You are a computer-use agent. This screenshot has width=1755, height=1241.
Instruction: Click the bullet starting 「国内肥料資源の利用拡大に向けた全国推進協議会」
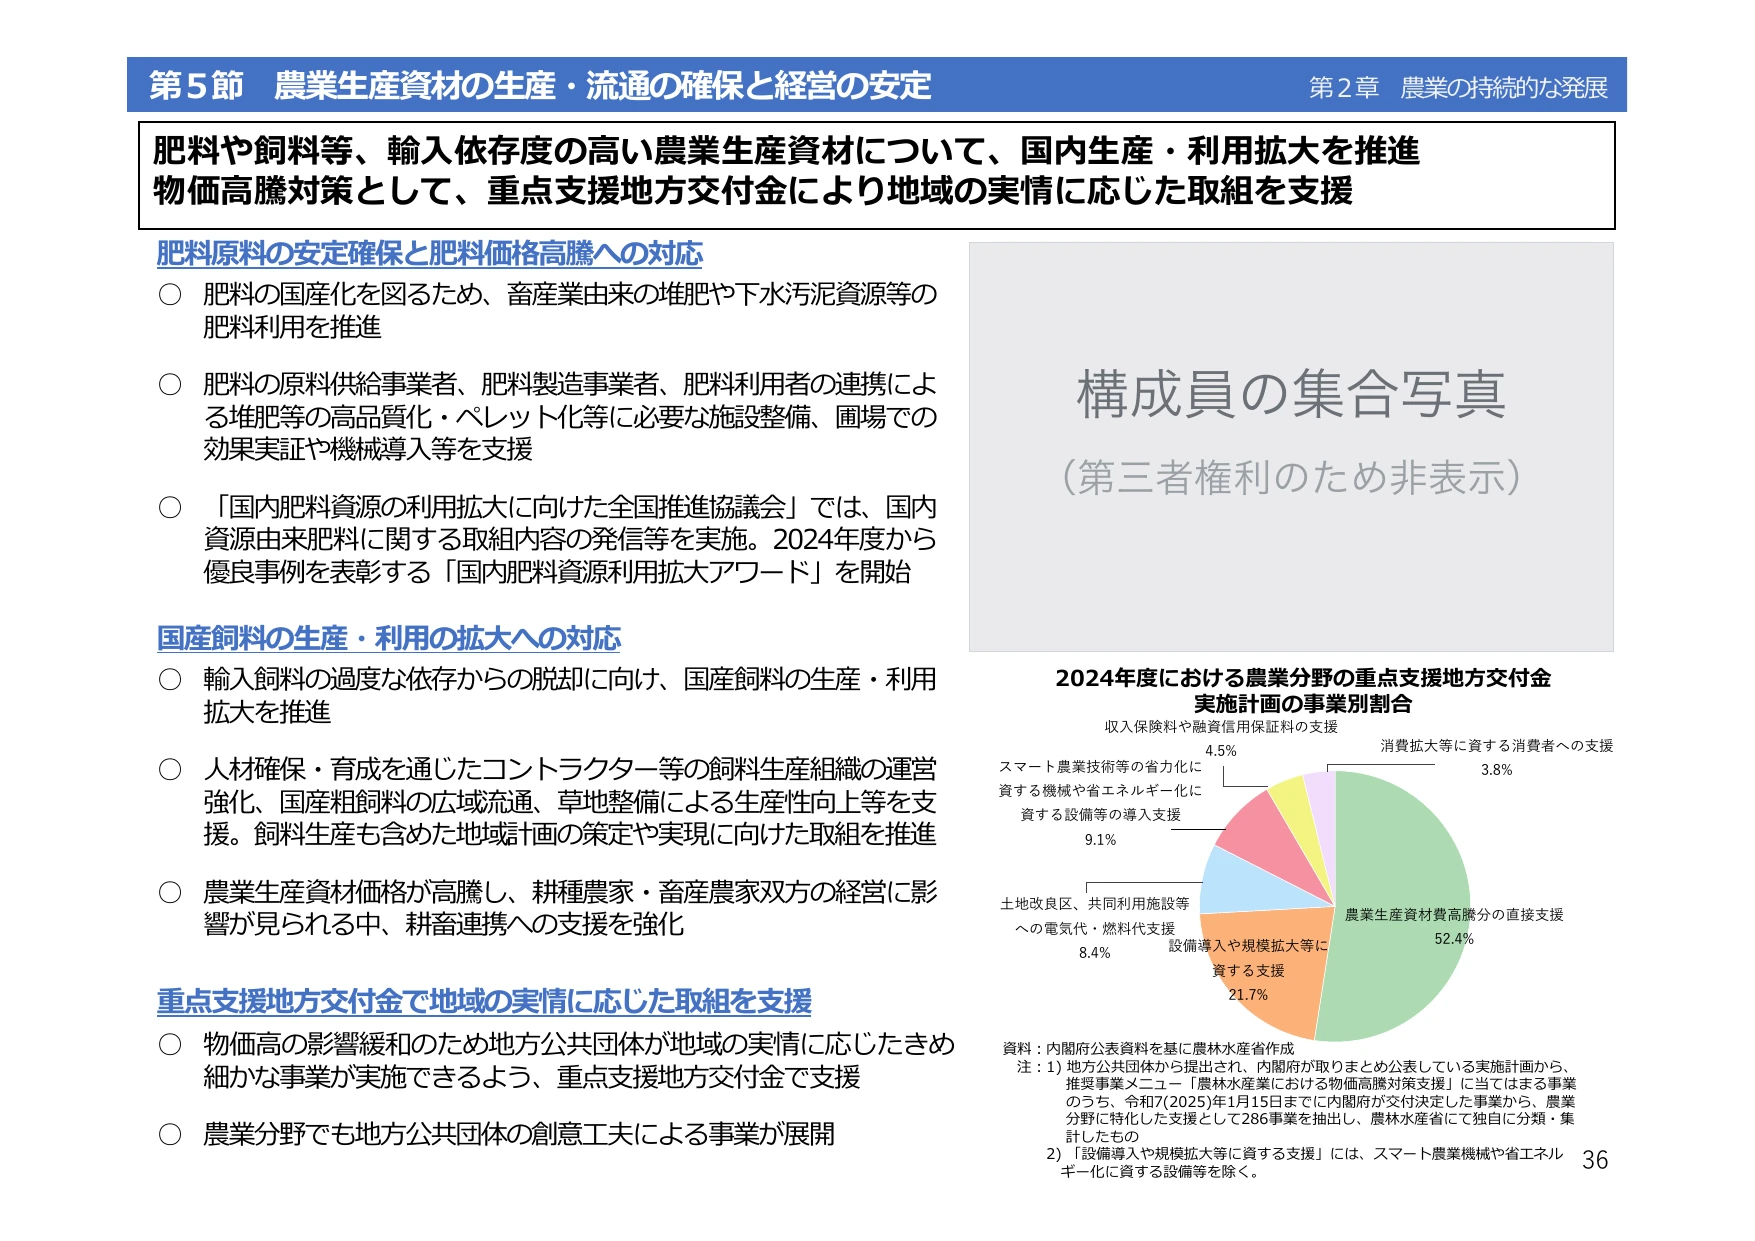[548, 540]
